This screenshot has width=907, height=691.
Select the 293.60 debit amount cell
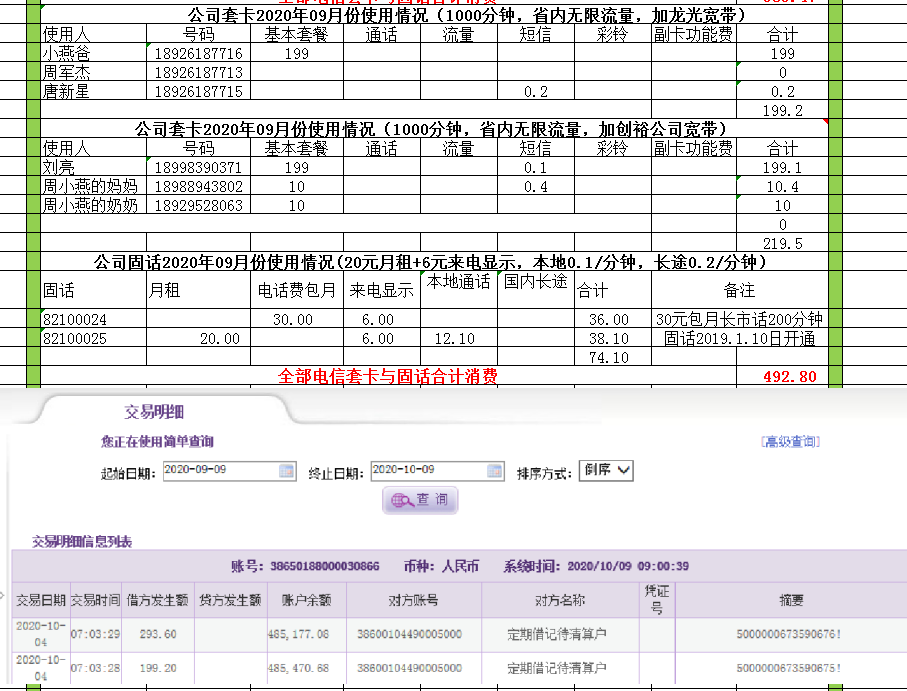click(x=158, y=634)
